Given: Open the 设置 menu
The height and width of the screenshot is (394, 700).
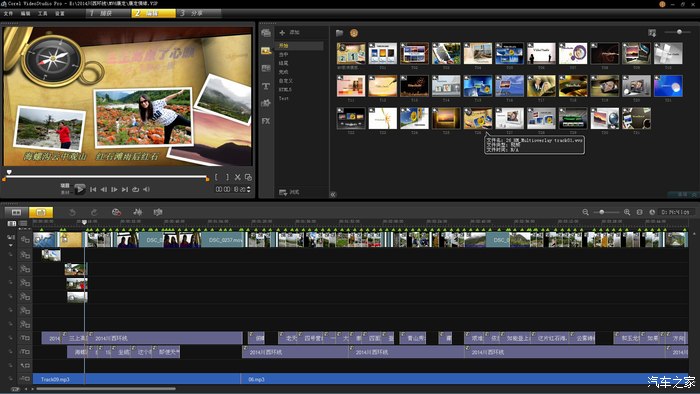Looking at the screenshot, I should point(59,13).
